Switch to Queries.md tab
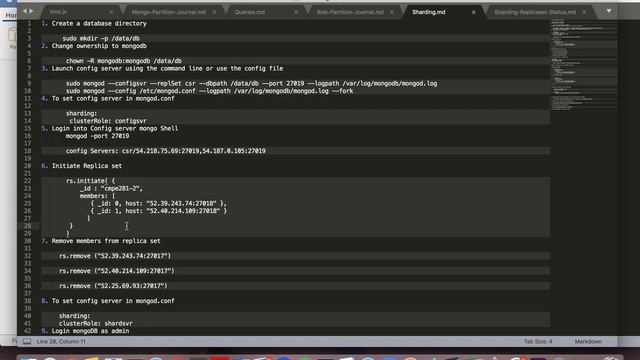This screenshot has width=640, height=360. coord(250,12)
